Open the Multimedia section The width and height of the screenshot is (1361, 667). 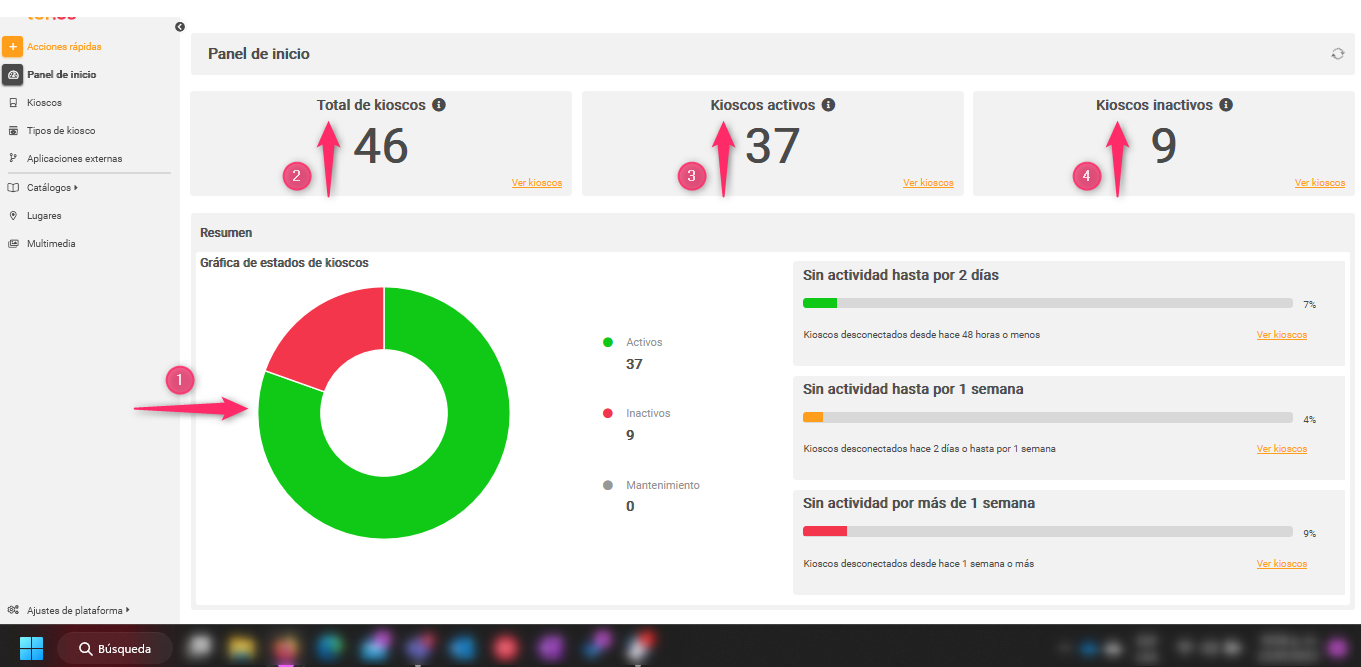click(51, 244)
